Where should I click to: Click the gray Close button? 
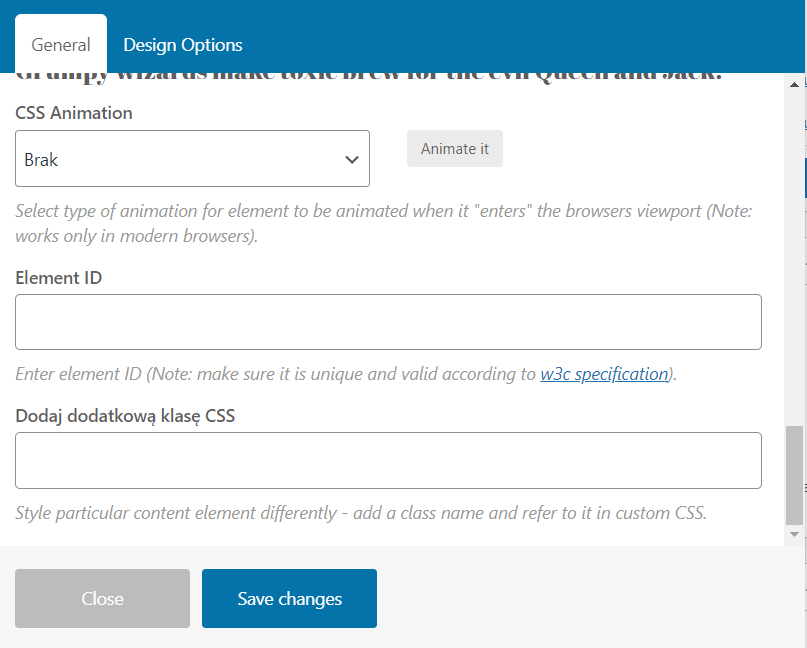pos(102,598)
